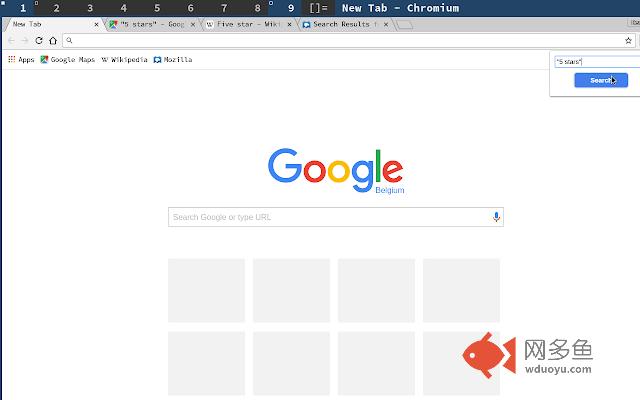640x400 pixels.
Task: Open the Apps grid bookmark
Action: 21,60
